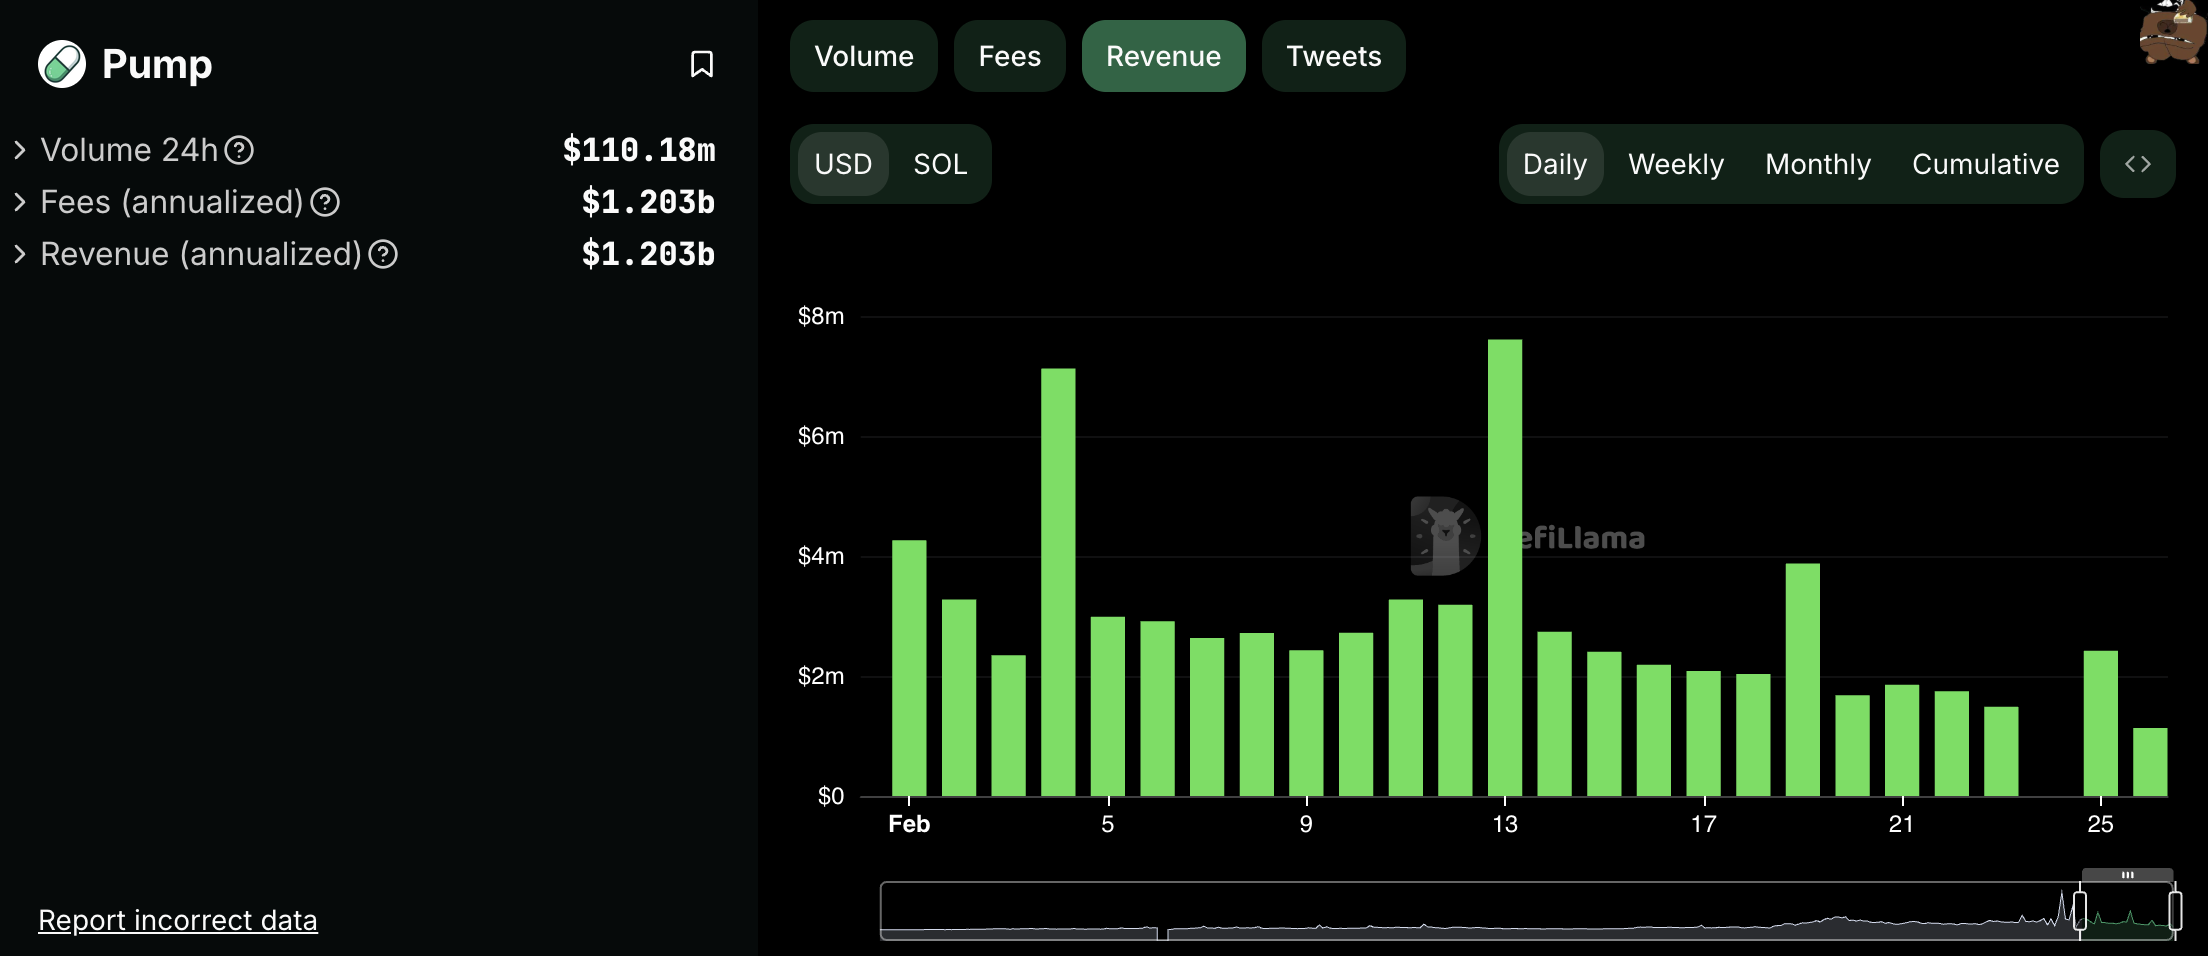Click the DefiLlama watermark logo in chart
The image size is (2208, 956).
tap(1445, 537)
